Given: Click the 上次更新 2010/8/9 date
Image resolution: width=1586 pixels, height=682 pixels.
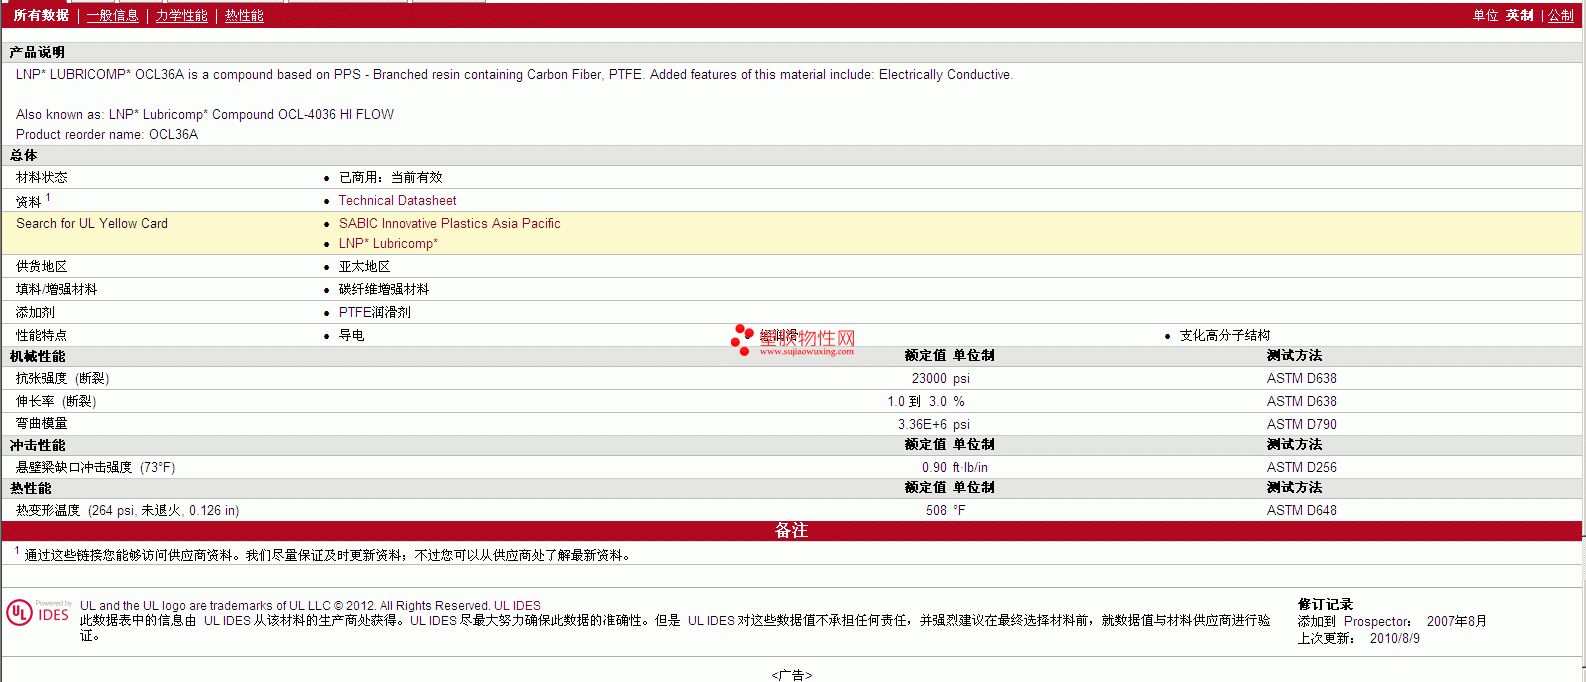Looking at the screenshot, I should tap(1358, 638).
